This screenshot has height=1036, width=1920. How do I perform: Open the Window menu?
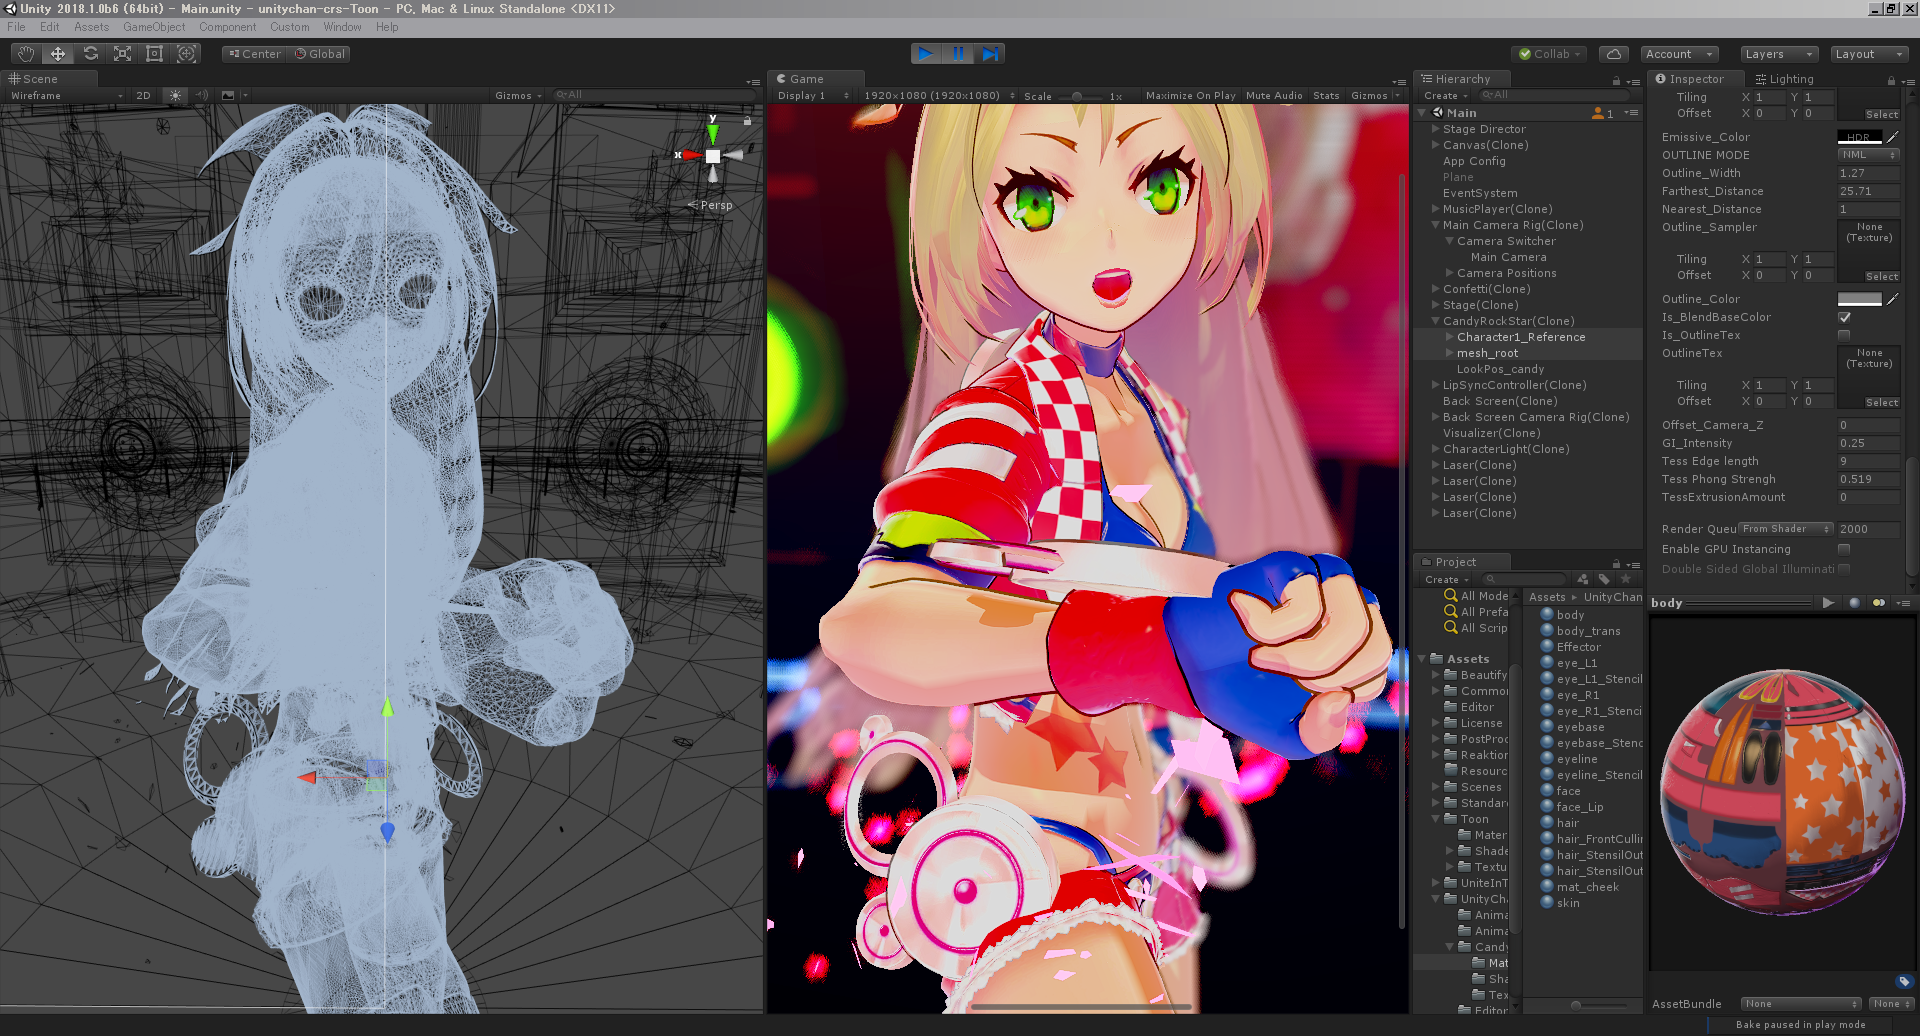coord(342,27)
